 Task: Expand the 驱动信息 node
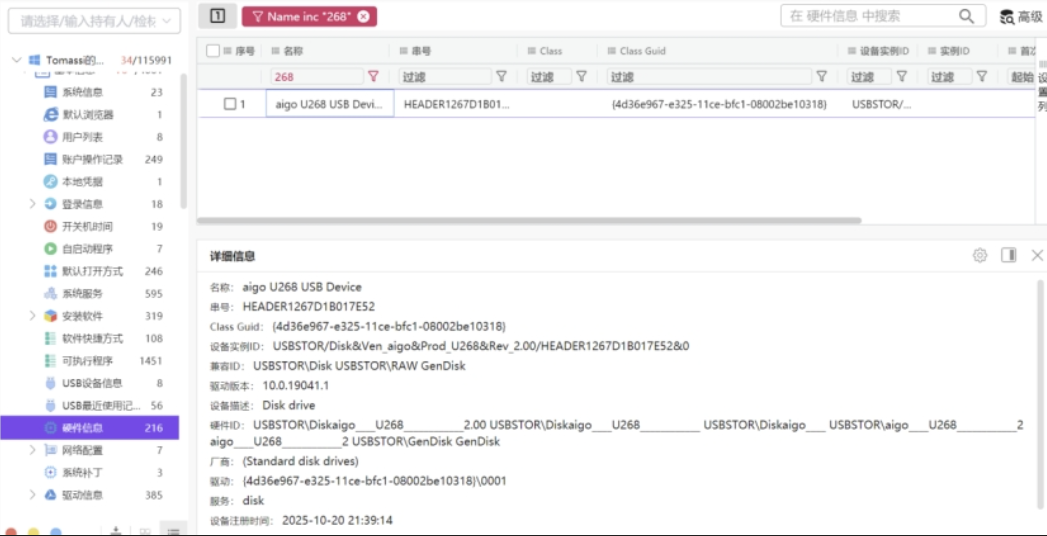coord(32,495)
